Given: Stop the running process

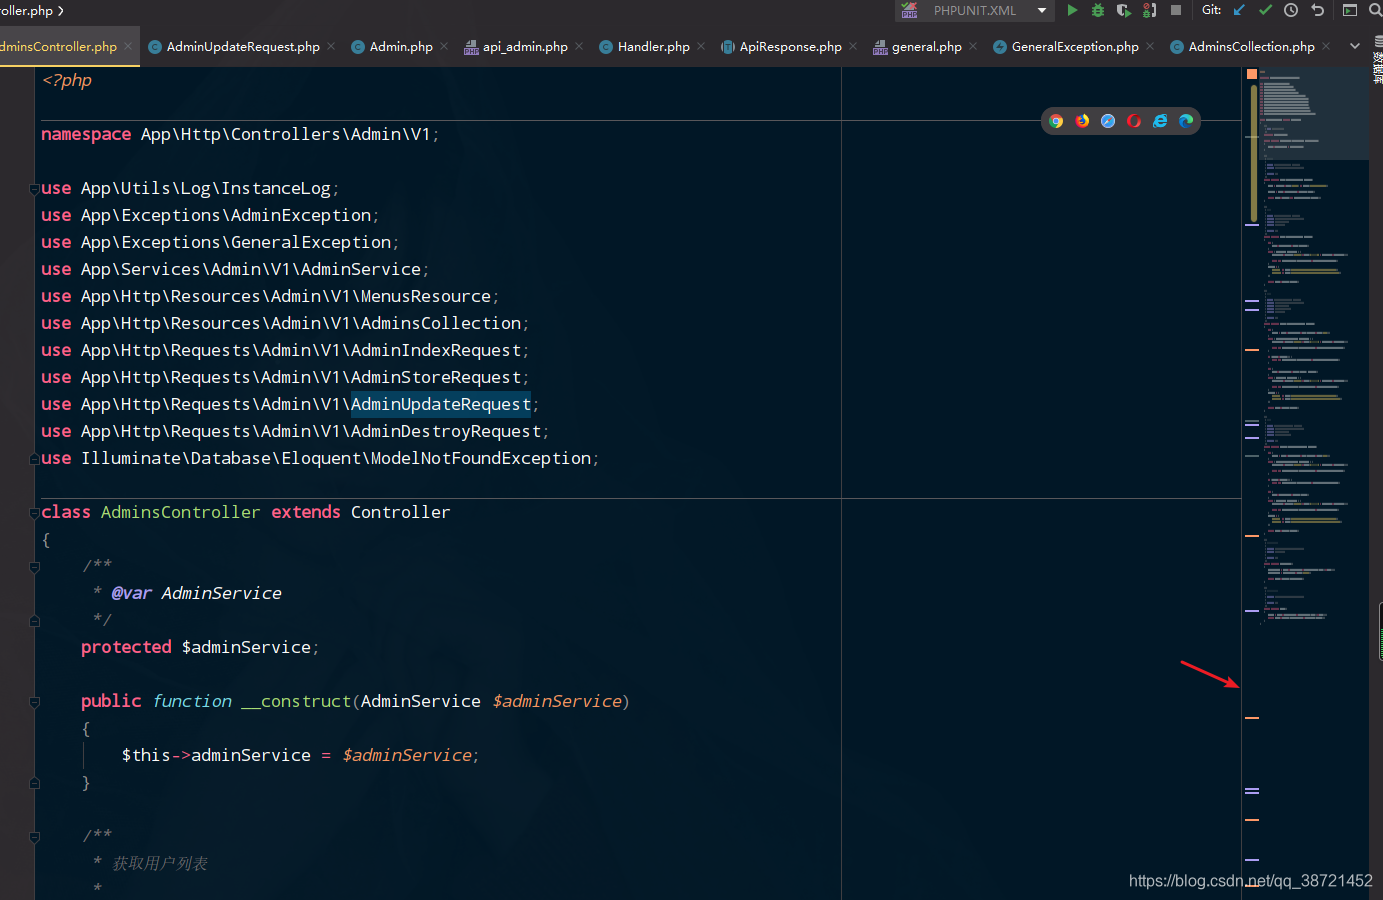Looking at the screenshot, I should (1176, 10).
